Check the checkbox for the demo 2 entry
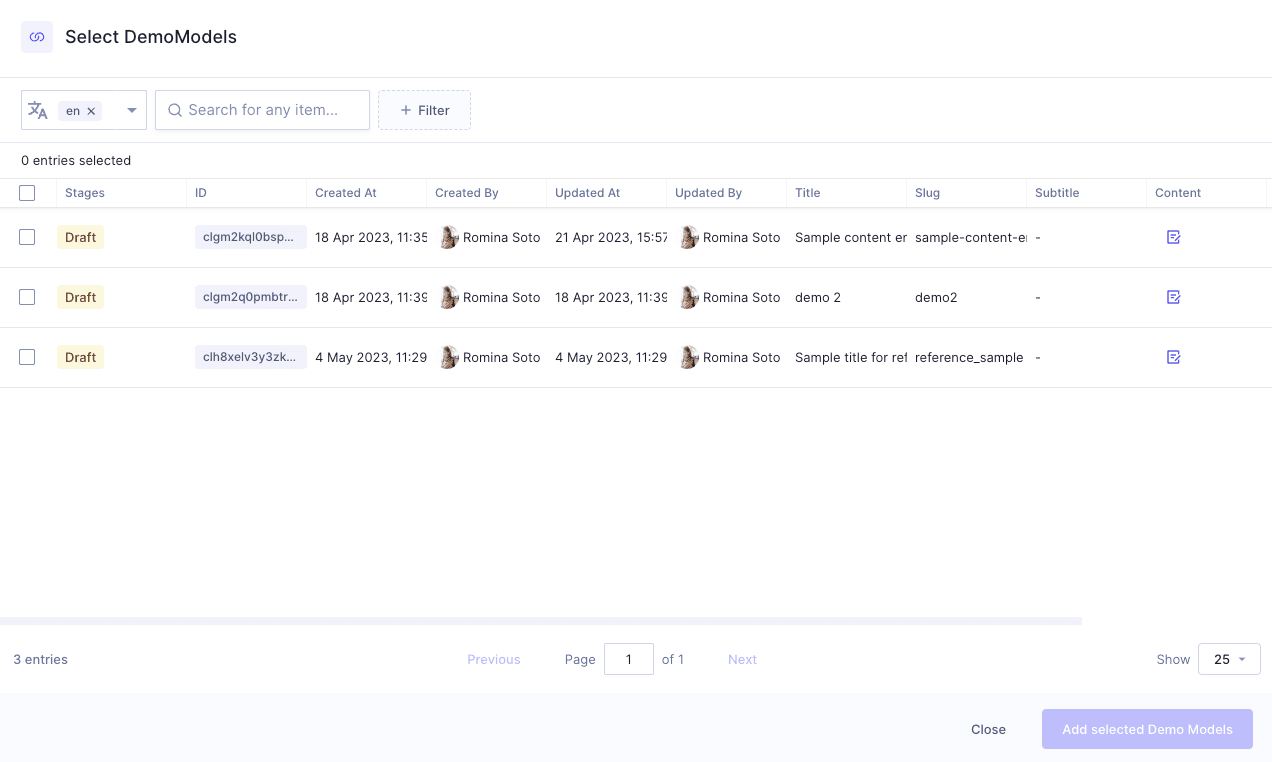 pos(27,297)
